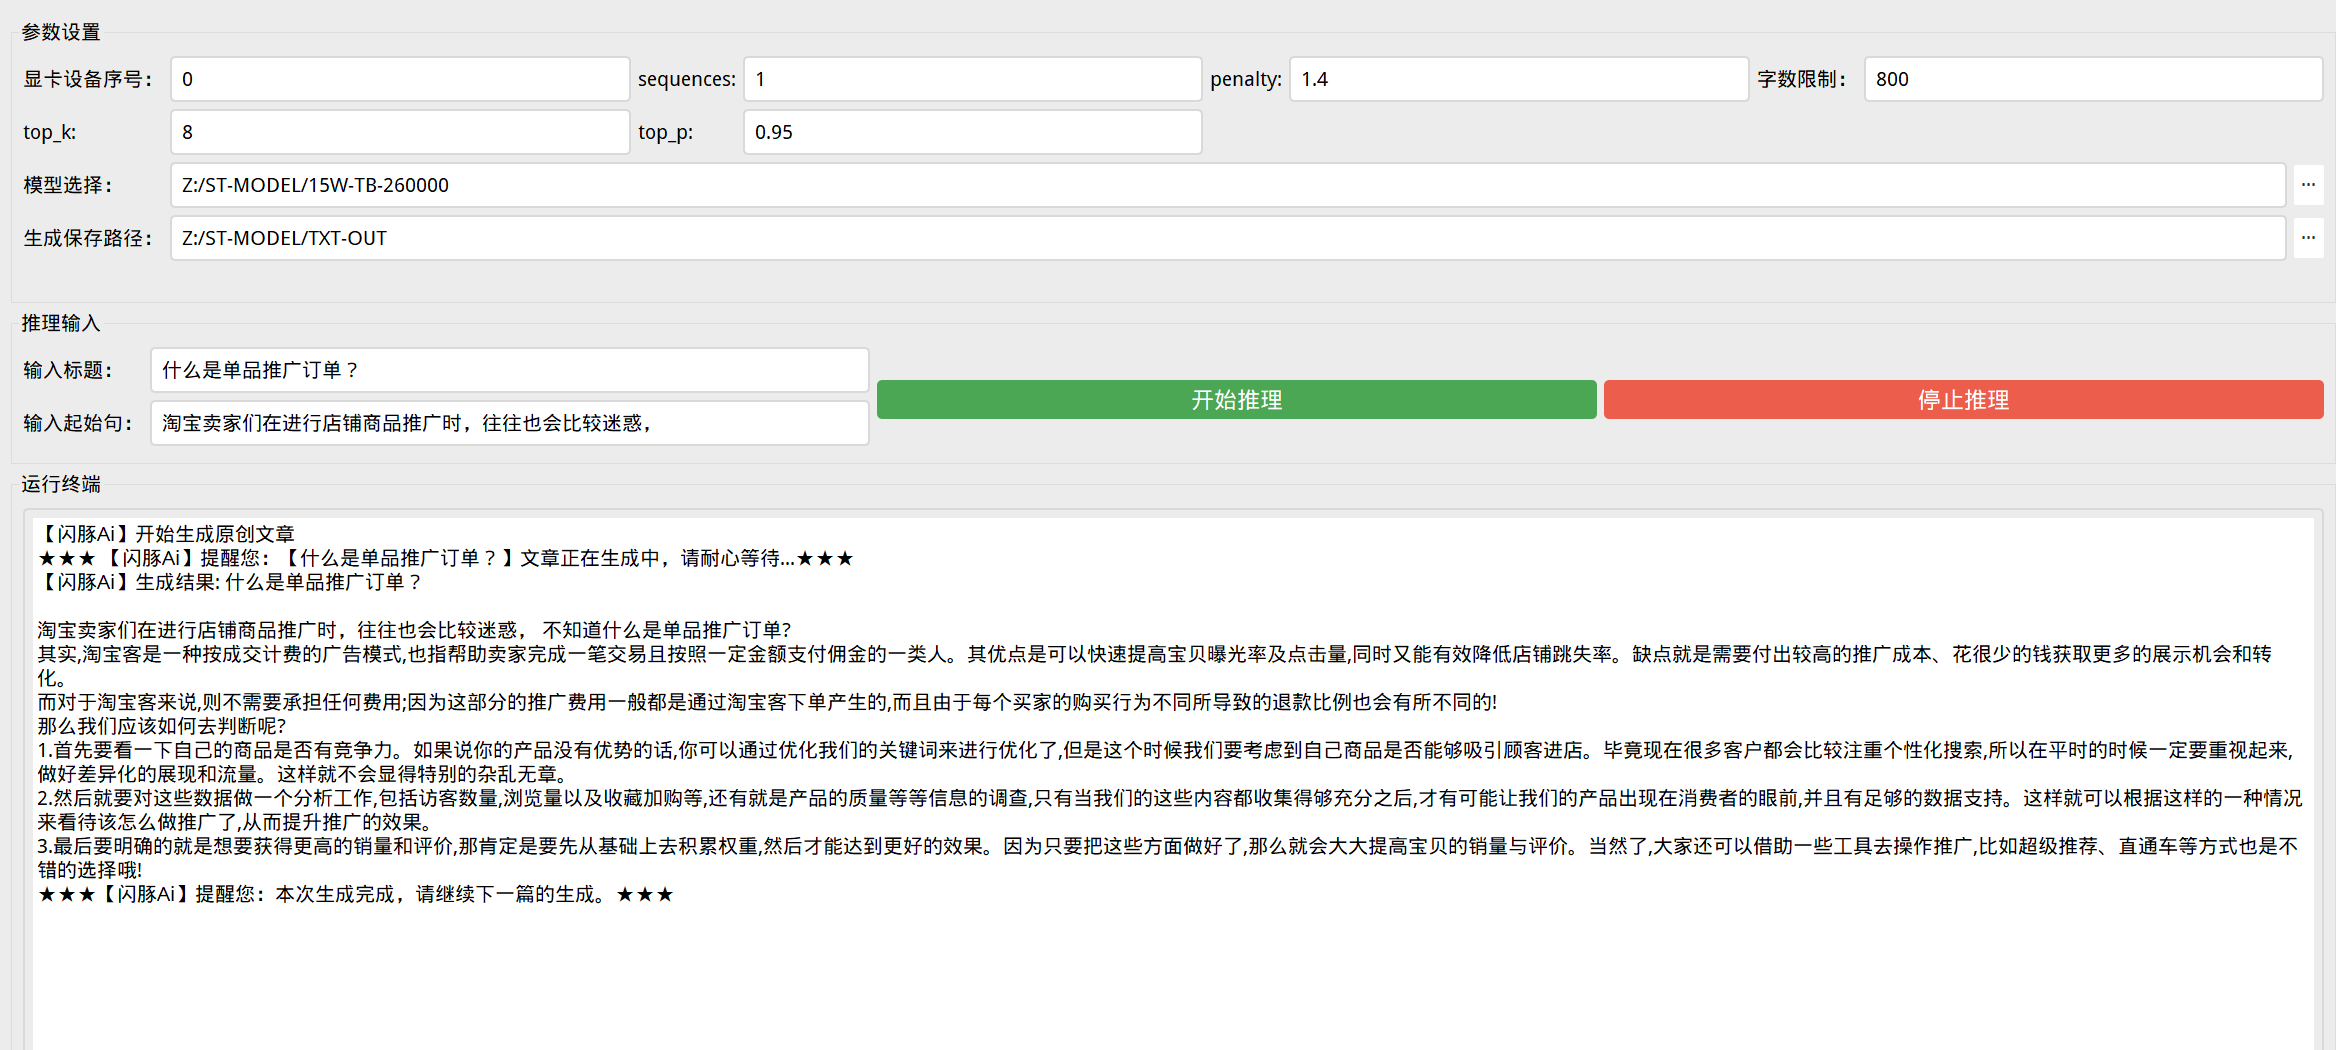Click the paragraph starting 其实,淘宝客是一种
Image resolution: width=2336 pixels, height=1050 pixels.
1155,666
